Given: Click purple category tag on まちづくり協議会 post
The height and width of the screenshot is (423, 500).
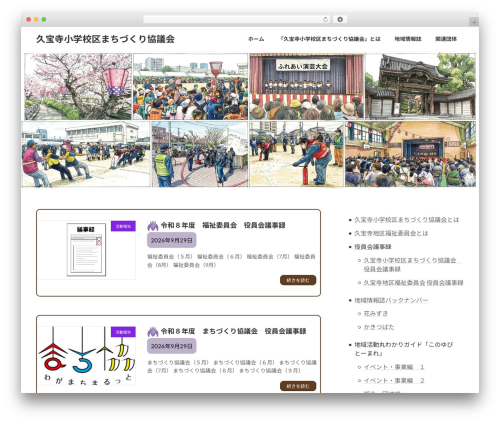Looking at the screenshot, I should point(123,332).
